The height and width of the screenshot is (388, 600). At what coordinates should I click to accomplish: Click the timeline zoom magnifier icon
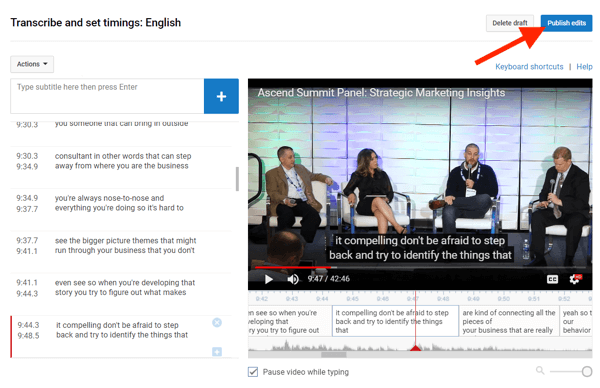tap(540, 370)
